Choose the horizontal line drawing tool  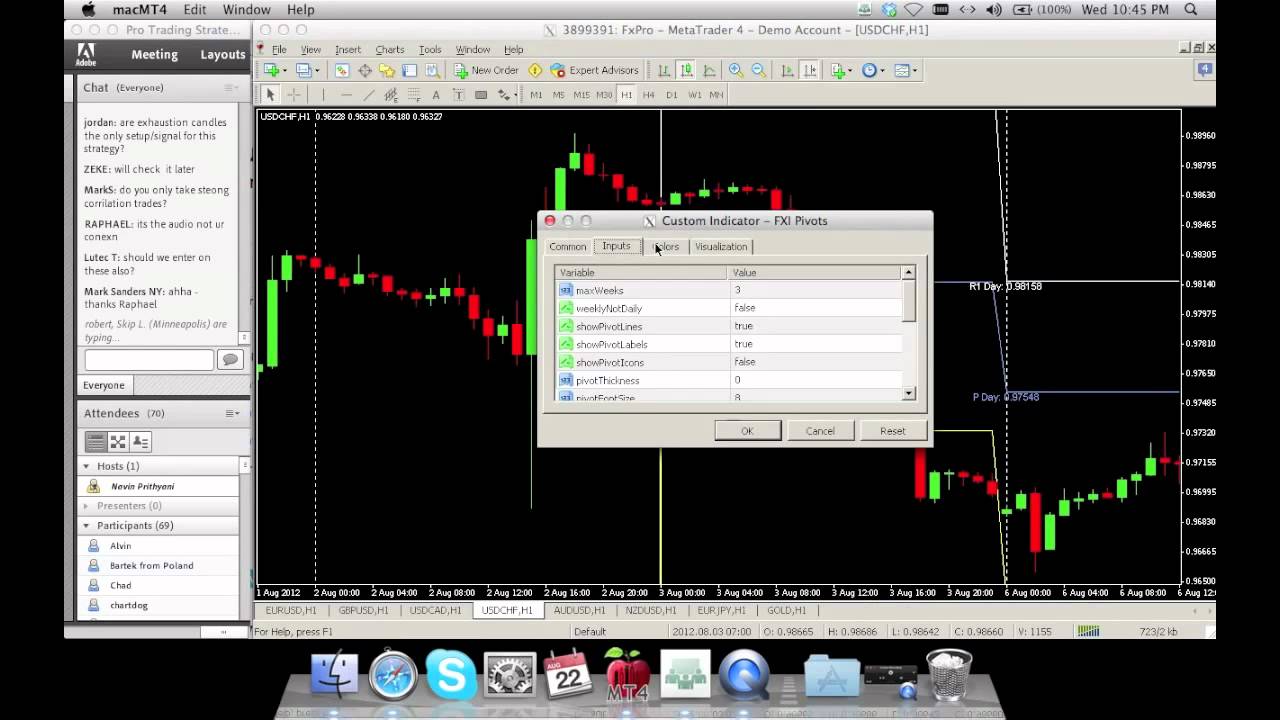pyautogui.click(x=346, y=95)
